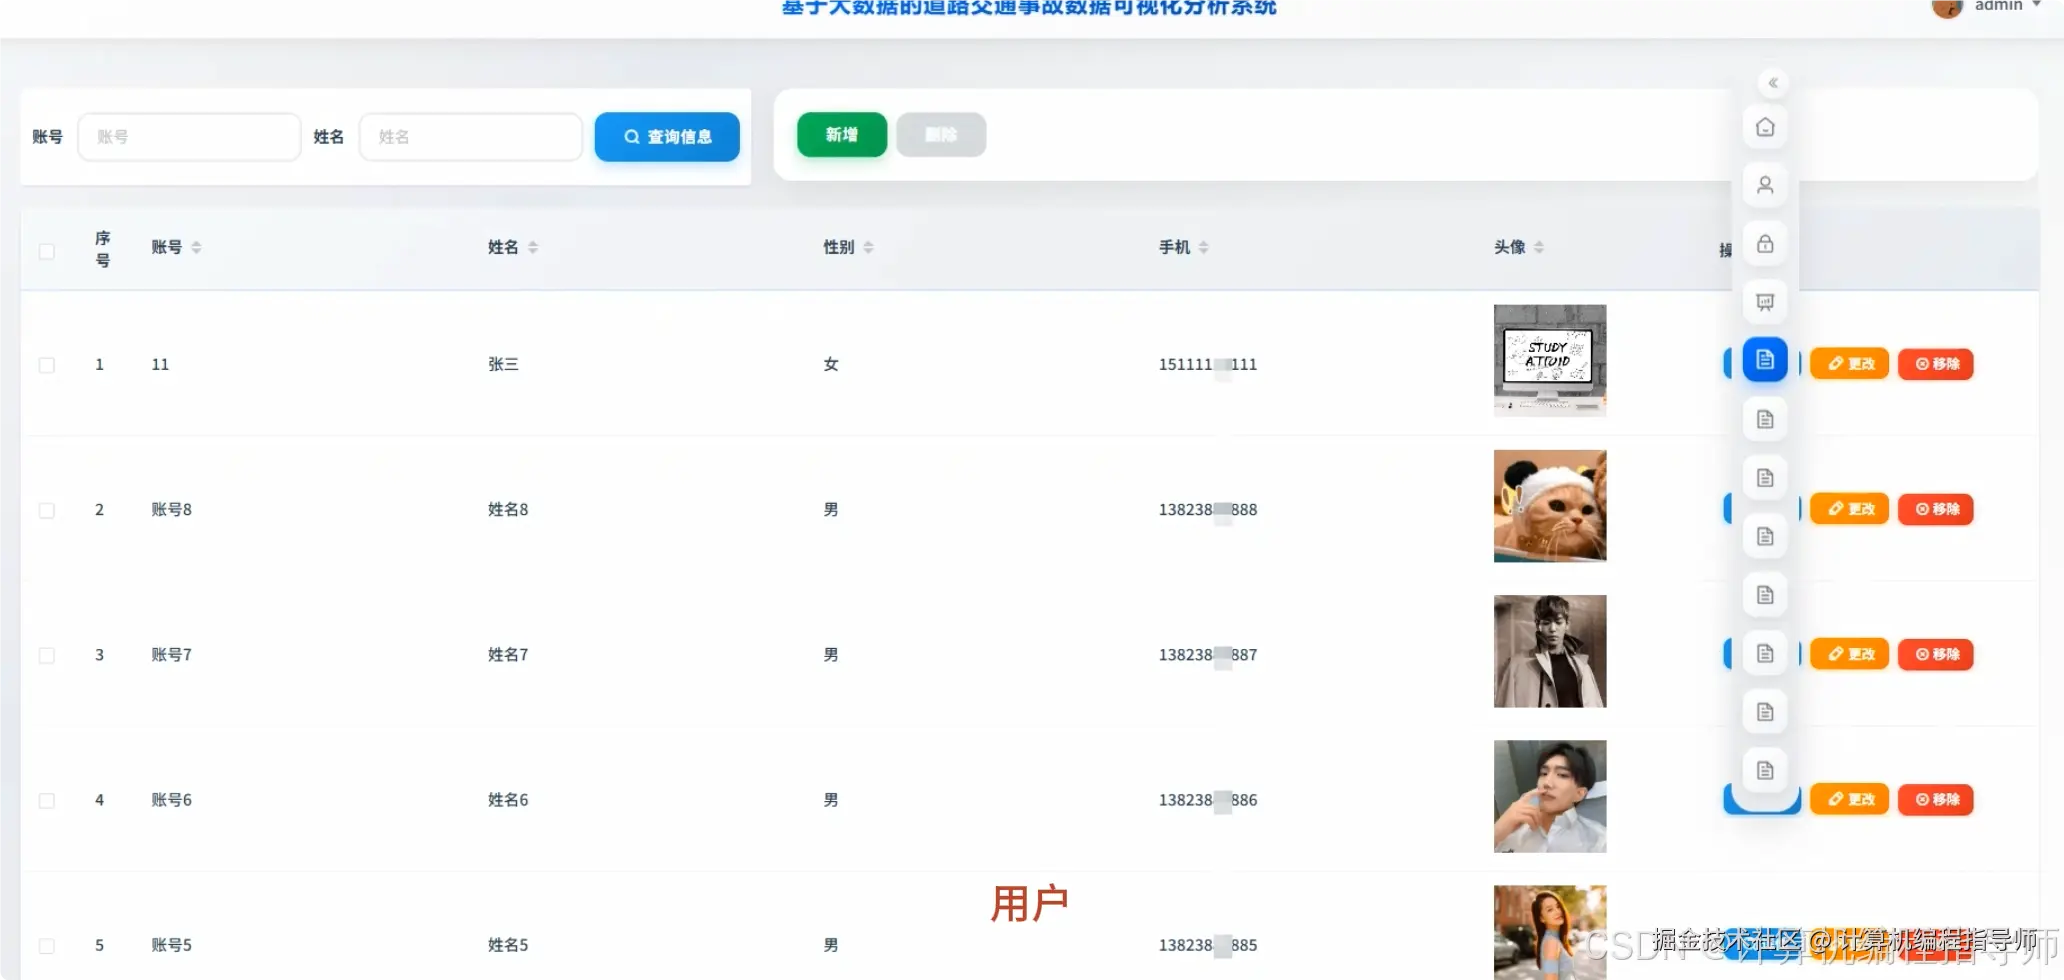Click the admin avatar icon
Screen dimensions: 2064x980
pos(1946,8)
